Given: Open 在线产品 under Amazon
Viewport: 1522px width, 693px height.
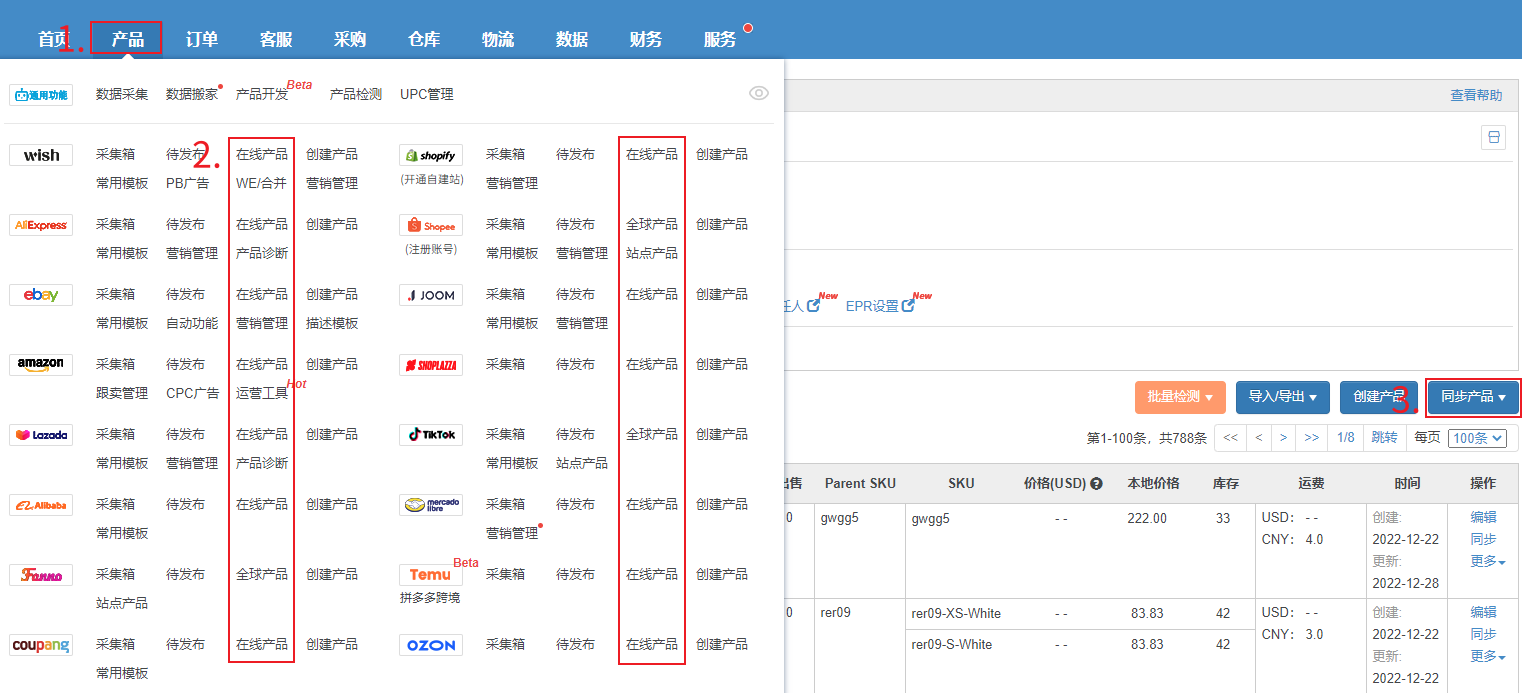Looking at the screenshot, I should (x=262, y=364).
